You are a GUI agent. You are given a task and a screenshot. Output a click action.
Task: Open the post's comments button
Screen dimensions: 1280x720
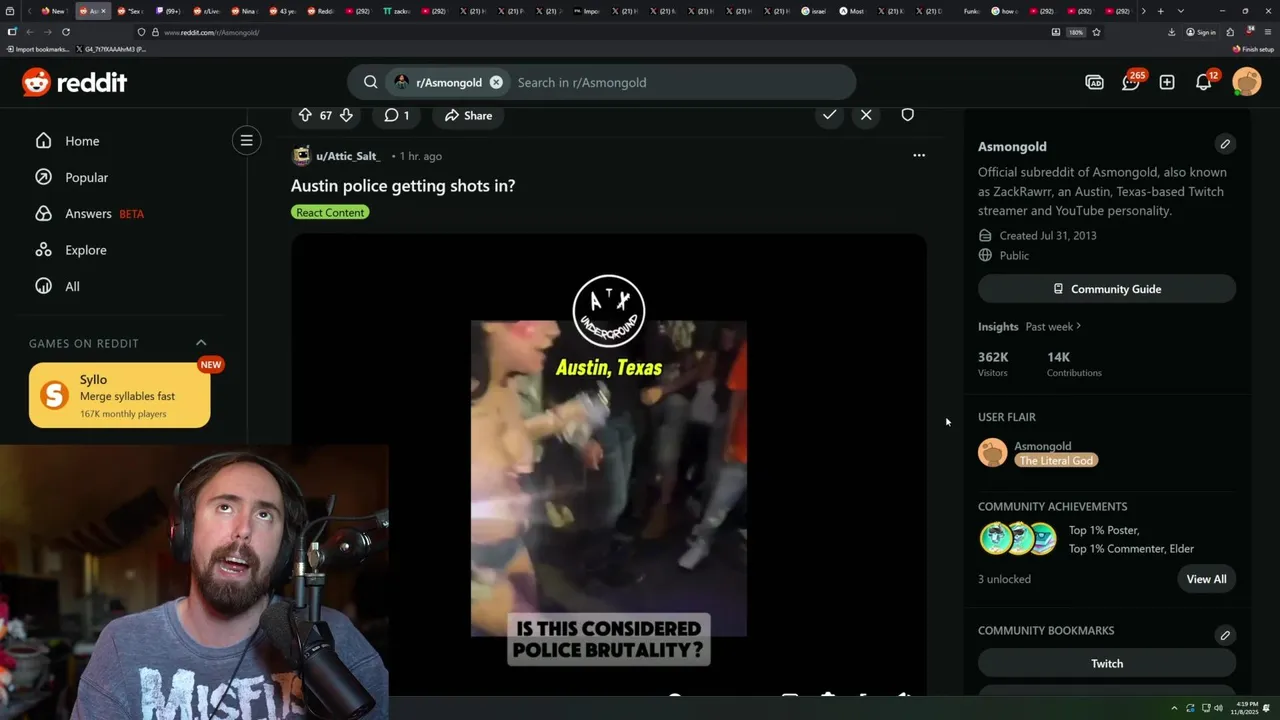click(397, 115)
